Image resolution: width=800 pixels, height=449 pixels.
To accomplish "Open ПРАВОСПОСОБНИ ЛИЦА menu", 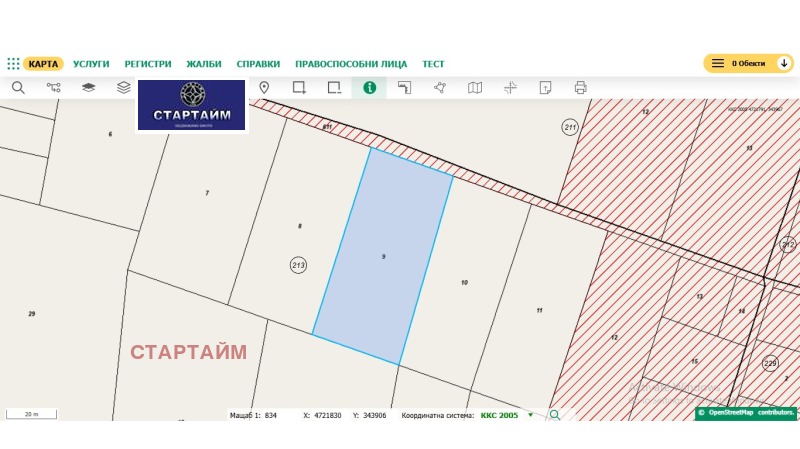I will point(351,64).
